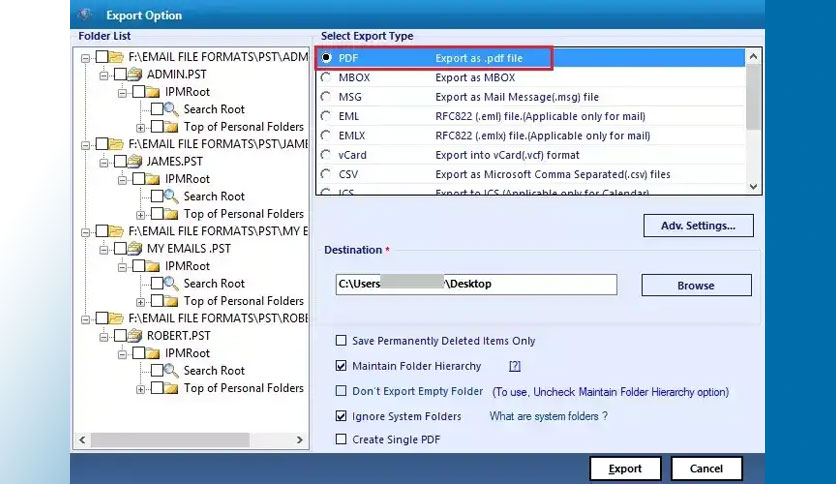This screenshot has width=836, height=484.
Task: Click the MY EMAILS .PST file icon
Action: (135, 248)
